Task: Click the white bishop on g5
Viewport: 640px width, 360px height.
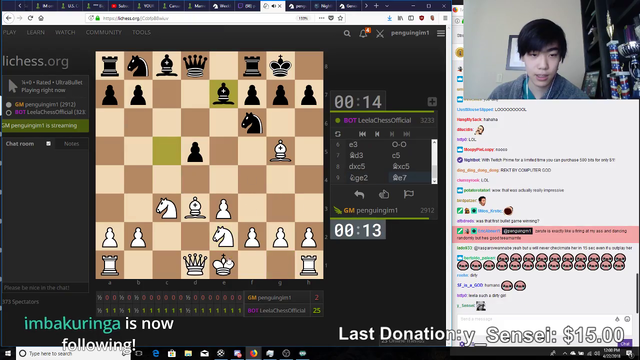Action: click(280, 151)
